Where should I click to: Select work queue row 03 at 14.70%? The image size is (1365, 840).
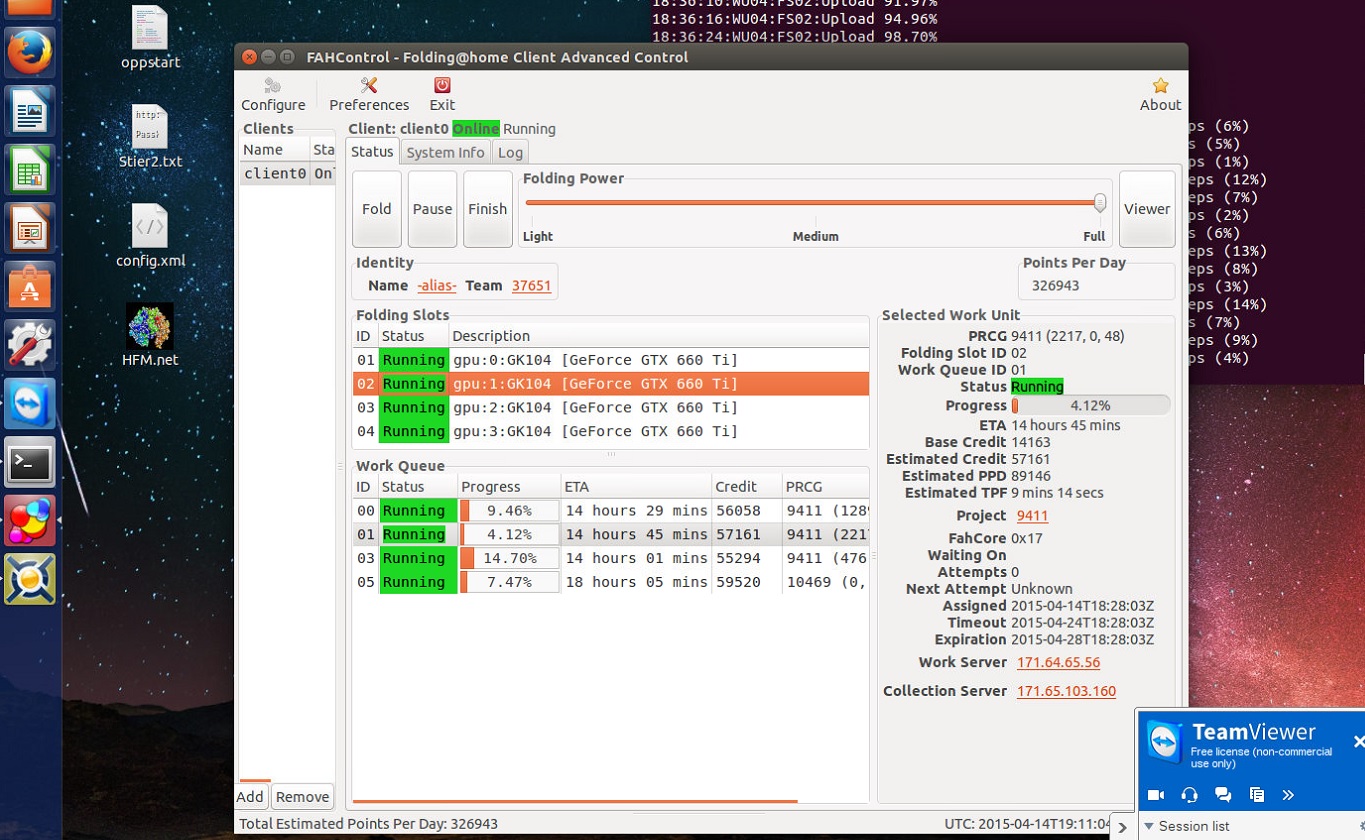[x=611, y=558]
